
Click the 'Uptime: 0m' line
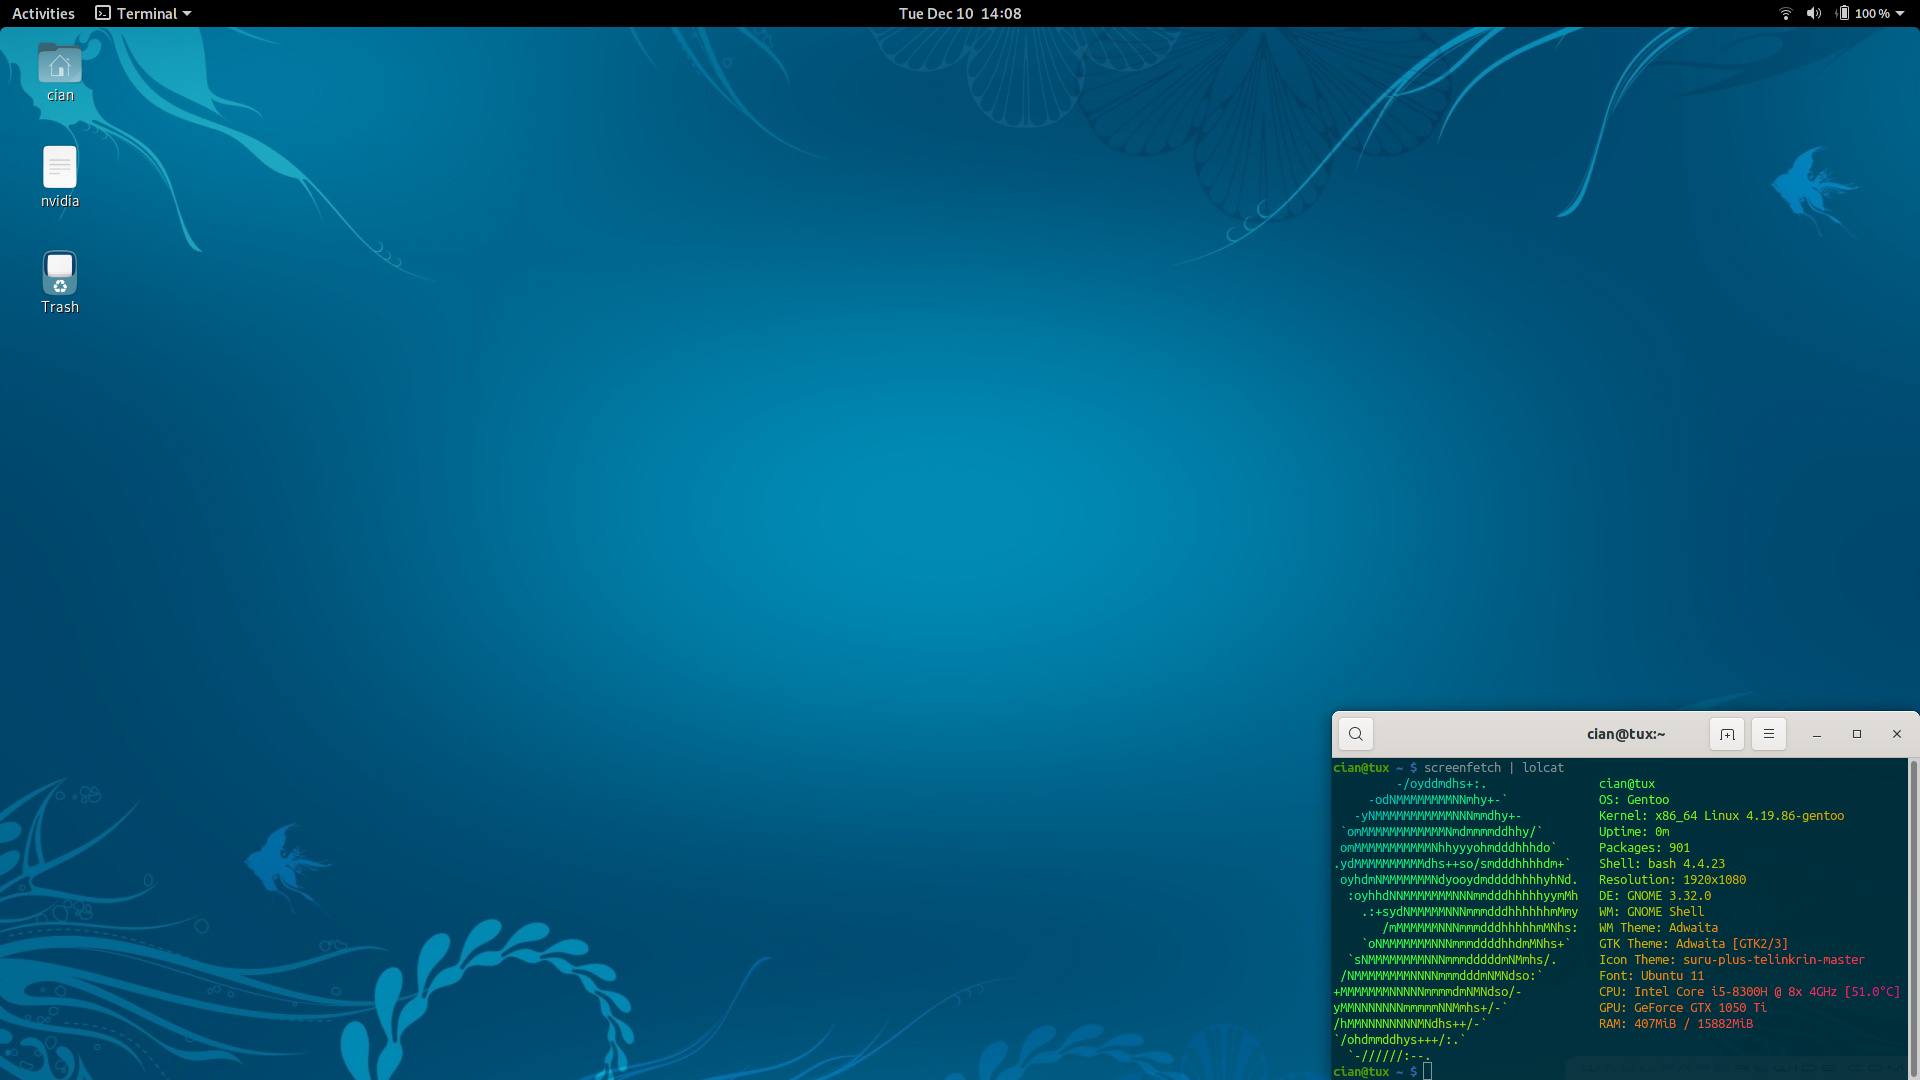click(x=1634, y=832)
